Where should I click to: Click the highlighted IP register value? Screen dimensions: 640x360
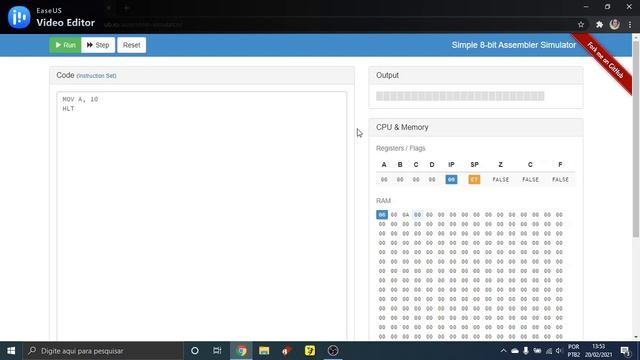(451, 180)
